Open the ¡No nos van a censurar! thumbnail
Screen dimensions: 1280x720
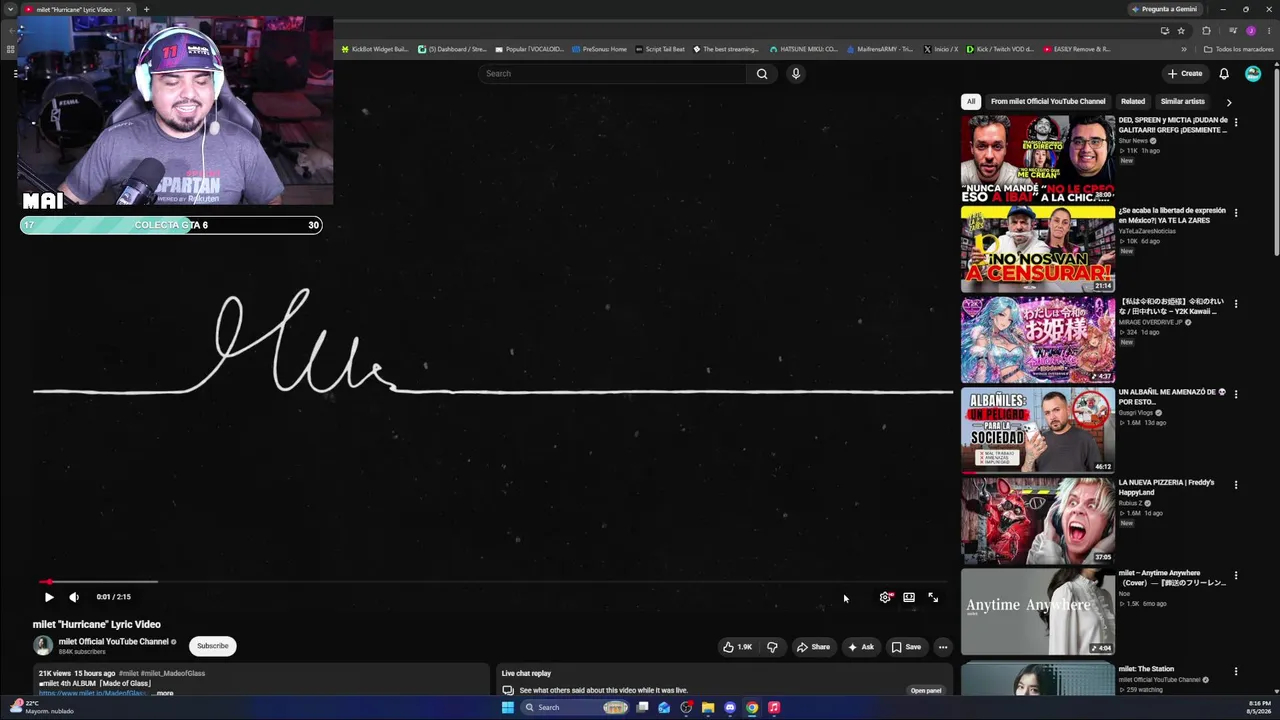click(x=1038, y=249)
